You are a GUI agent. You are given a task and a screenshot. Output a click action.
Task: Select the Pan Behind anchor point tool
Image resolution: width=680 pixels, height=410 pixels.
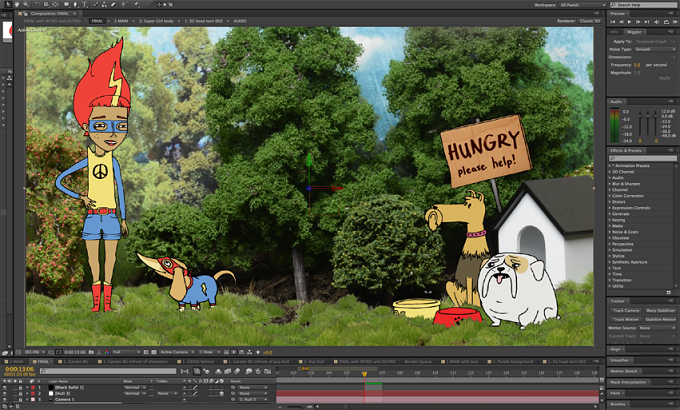tap(55, 4)
